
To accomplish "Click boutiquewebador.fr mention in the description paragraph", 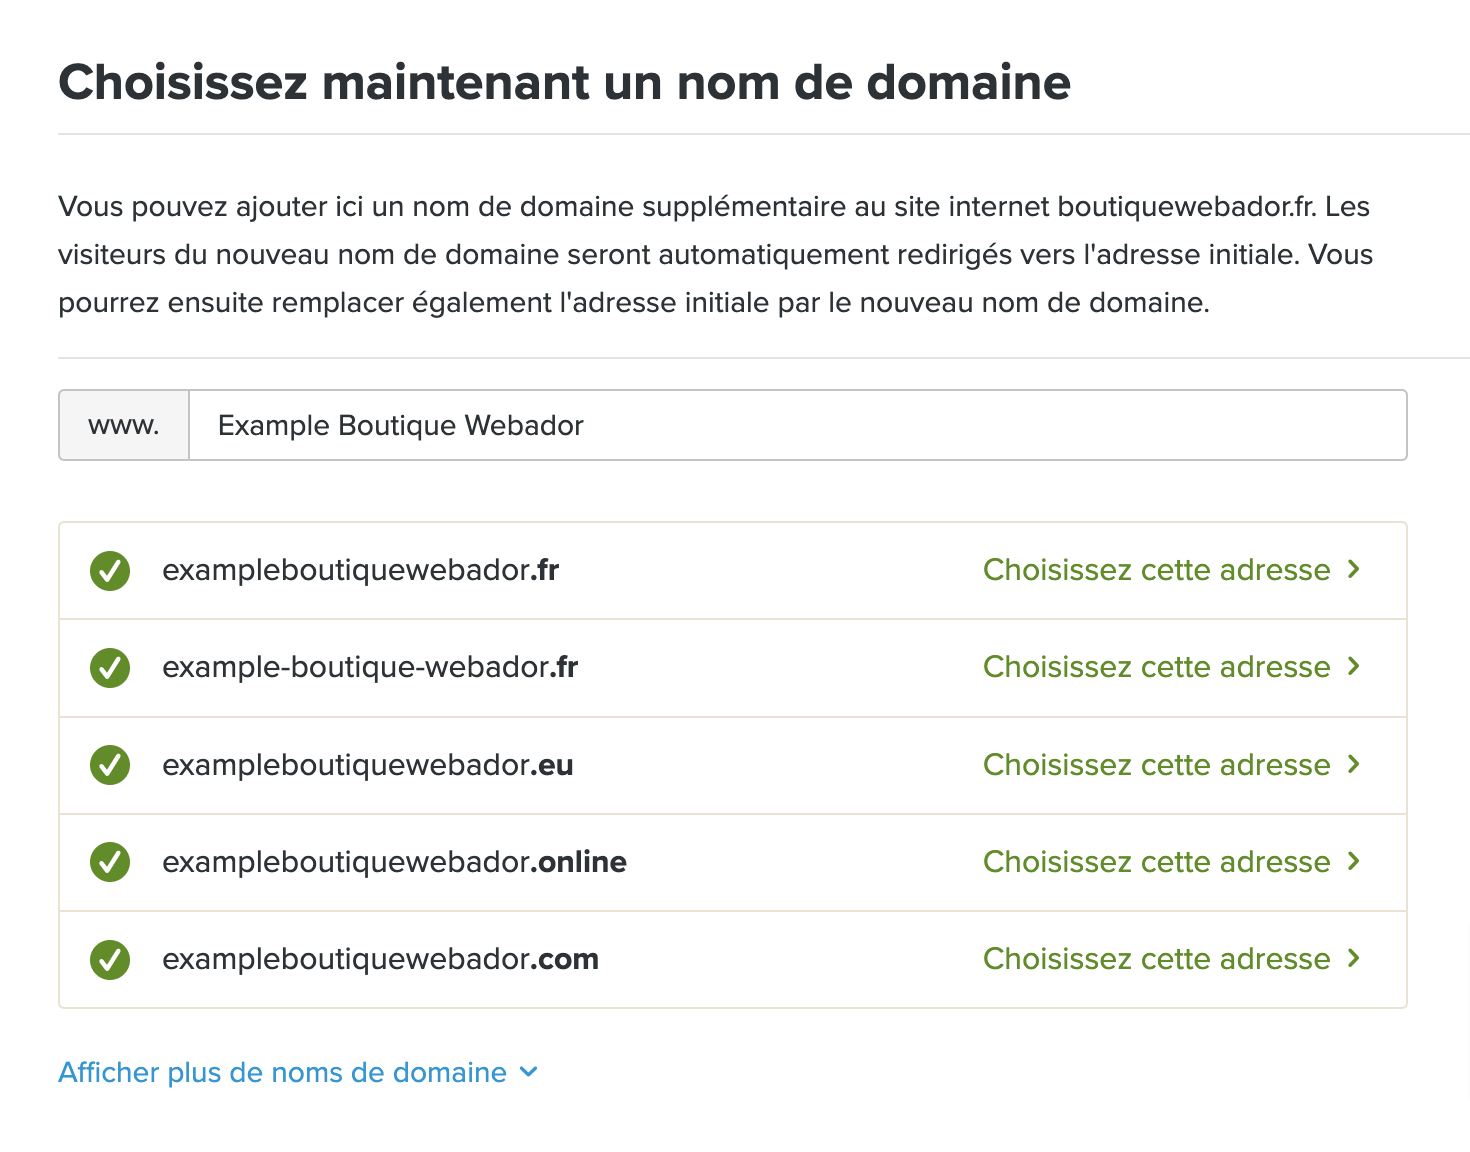I will coord(1186,207).
